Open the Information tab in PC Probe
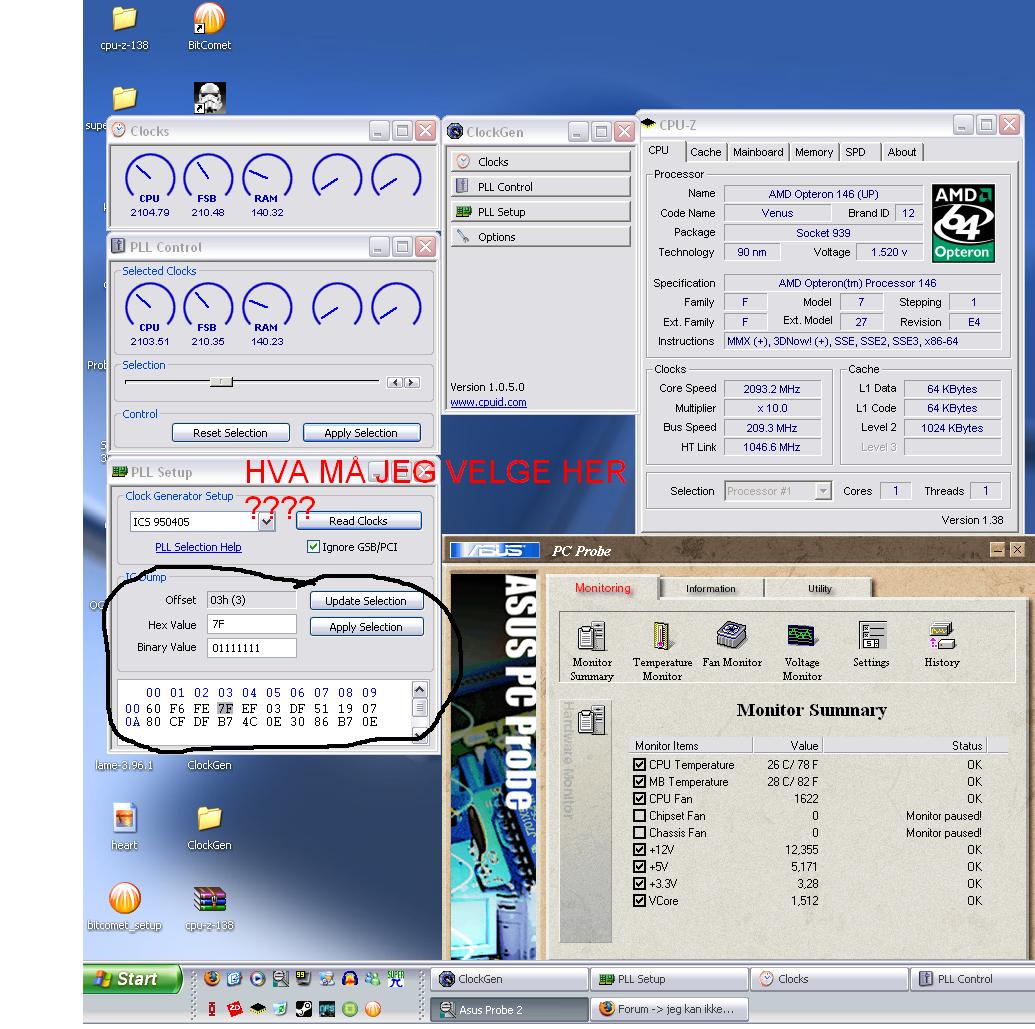The height and width of the screenshot is (1029, 1035). point(711,588)
